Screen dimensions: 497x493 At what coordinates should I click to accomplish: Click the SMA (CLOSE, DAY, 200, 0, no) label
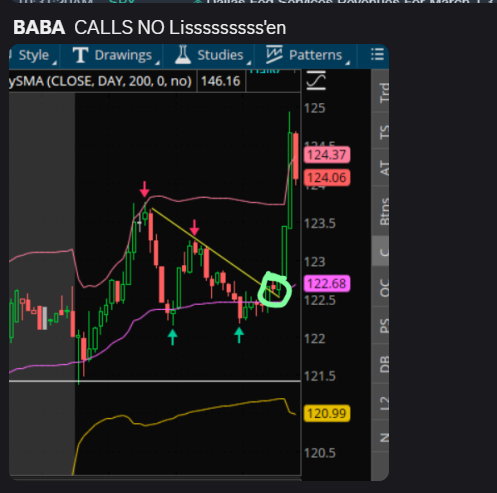100,81
